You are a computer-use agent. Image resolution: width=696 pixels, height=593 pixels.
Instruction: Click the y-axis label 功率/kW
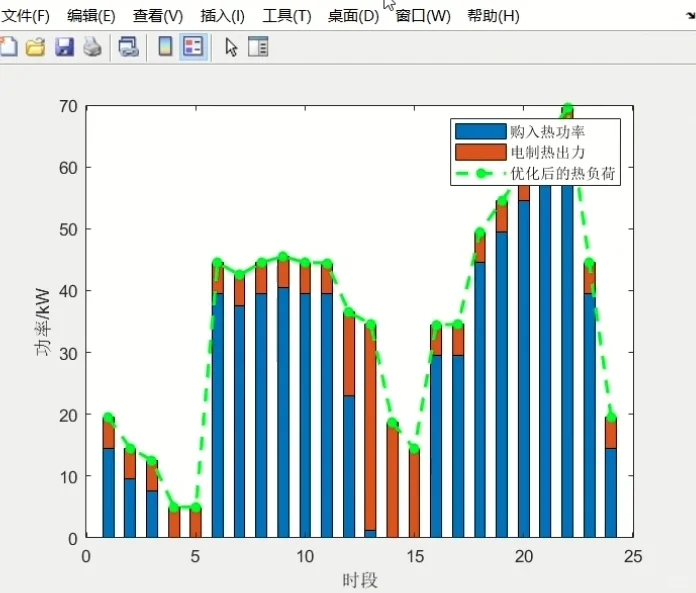click(x=43, y=322)
